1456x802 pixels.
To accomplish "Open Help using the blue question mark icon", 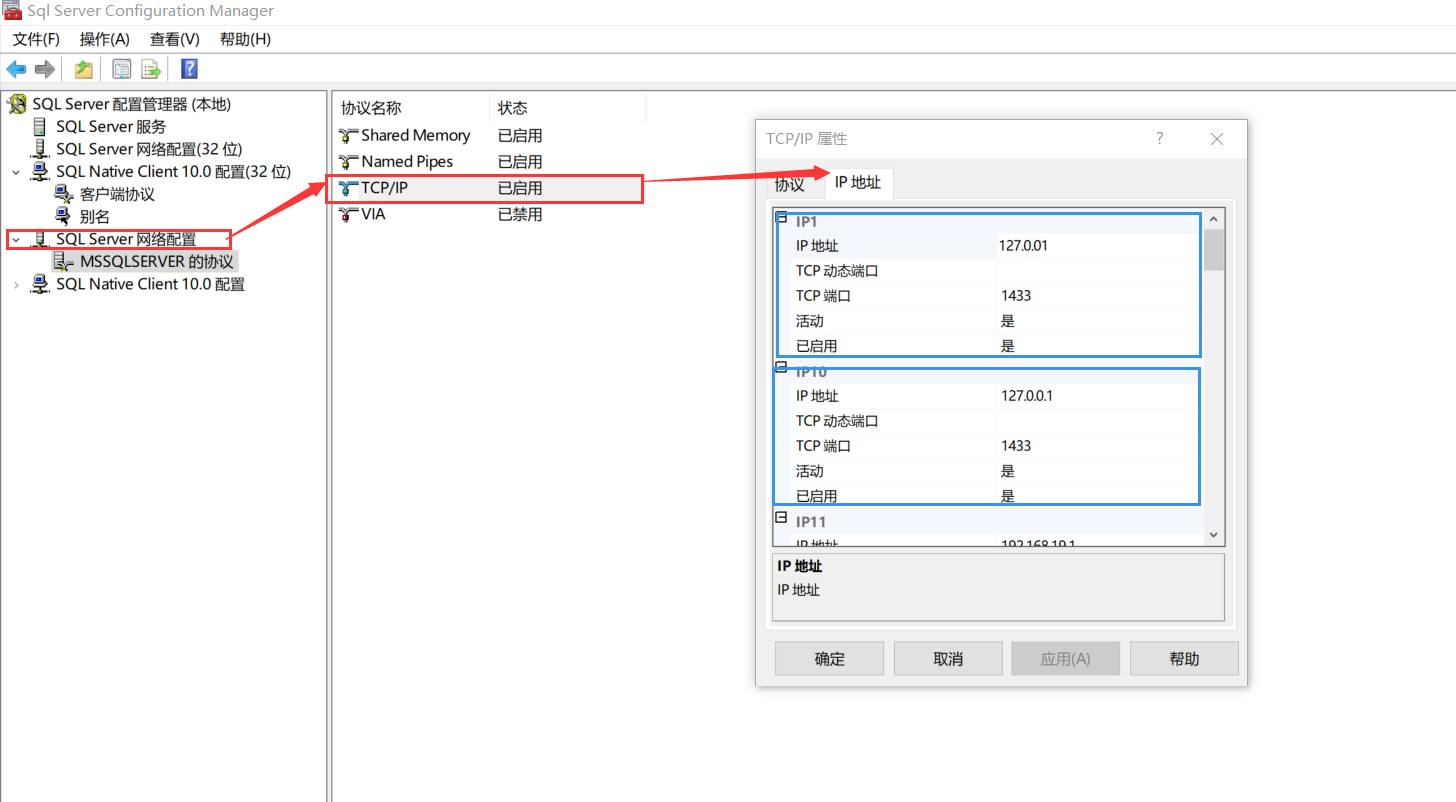I will click(x=188, y=68).
